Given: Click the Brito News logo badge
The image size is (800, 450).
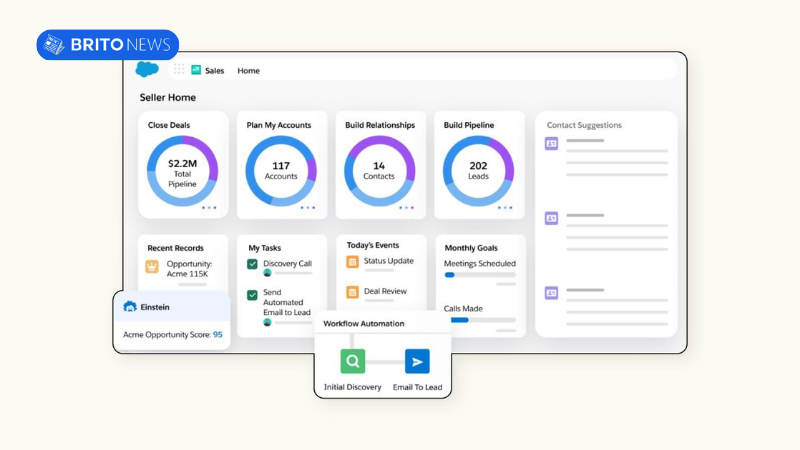Looking at the screenshot, I should (108, 45).
